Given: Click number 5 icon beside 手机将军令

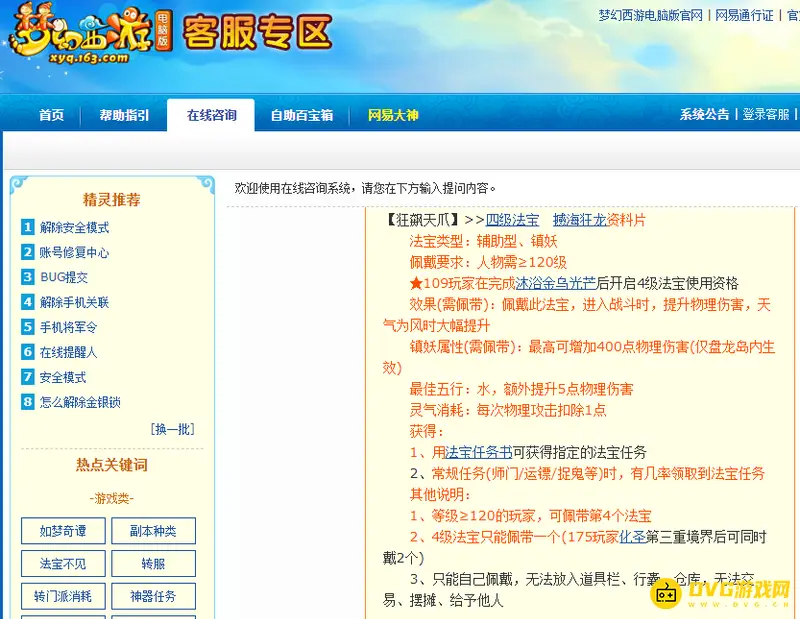Looking at the screenshot, I should click(28, 327).
